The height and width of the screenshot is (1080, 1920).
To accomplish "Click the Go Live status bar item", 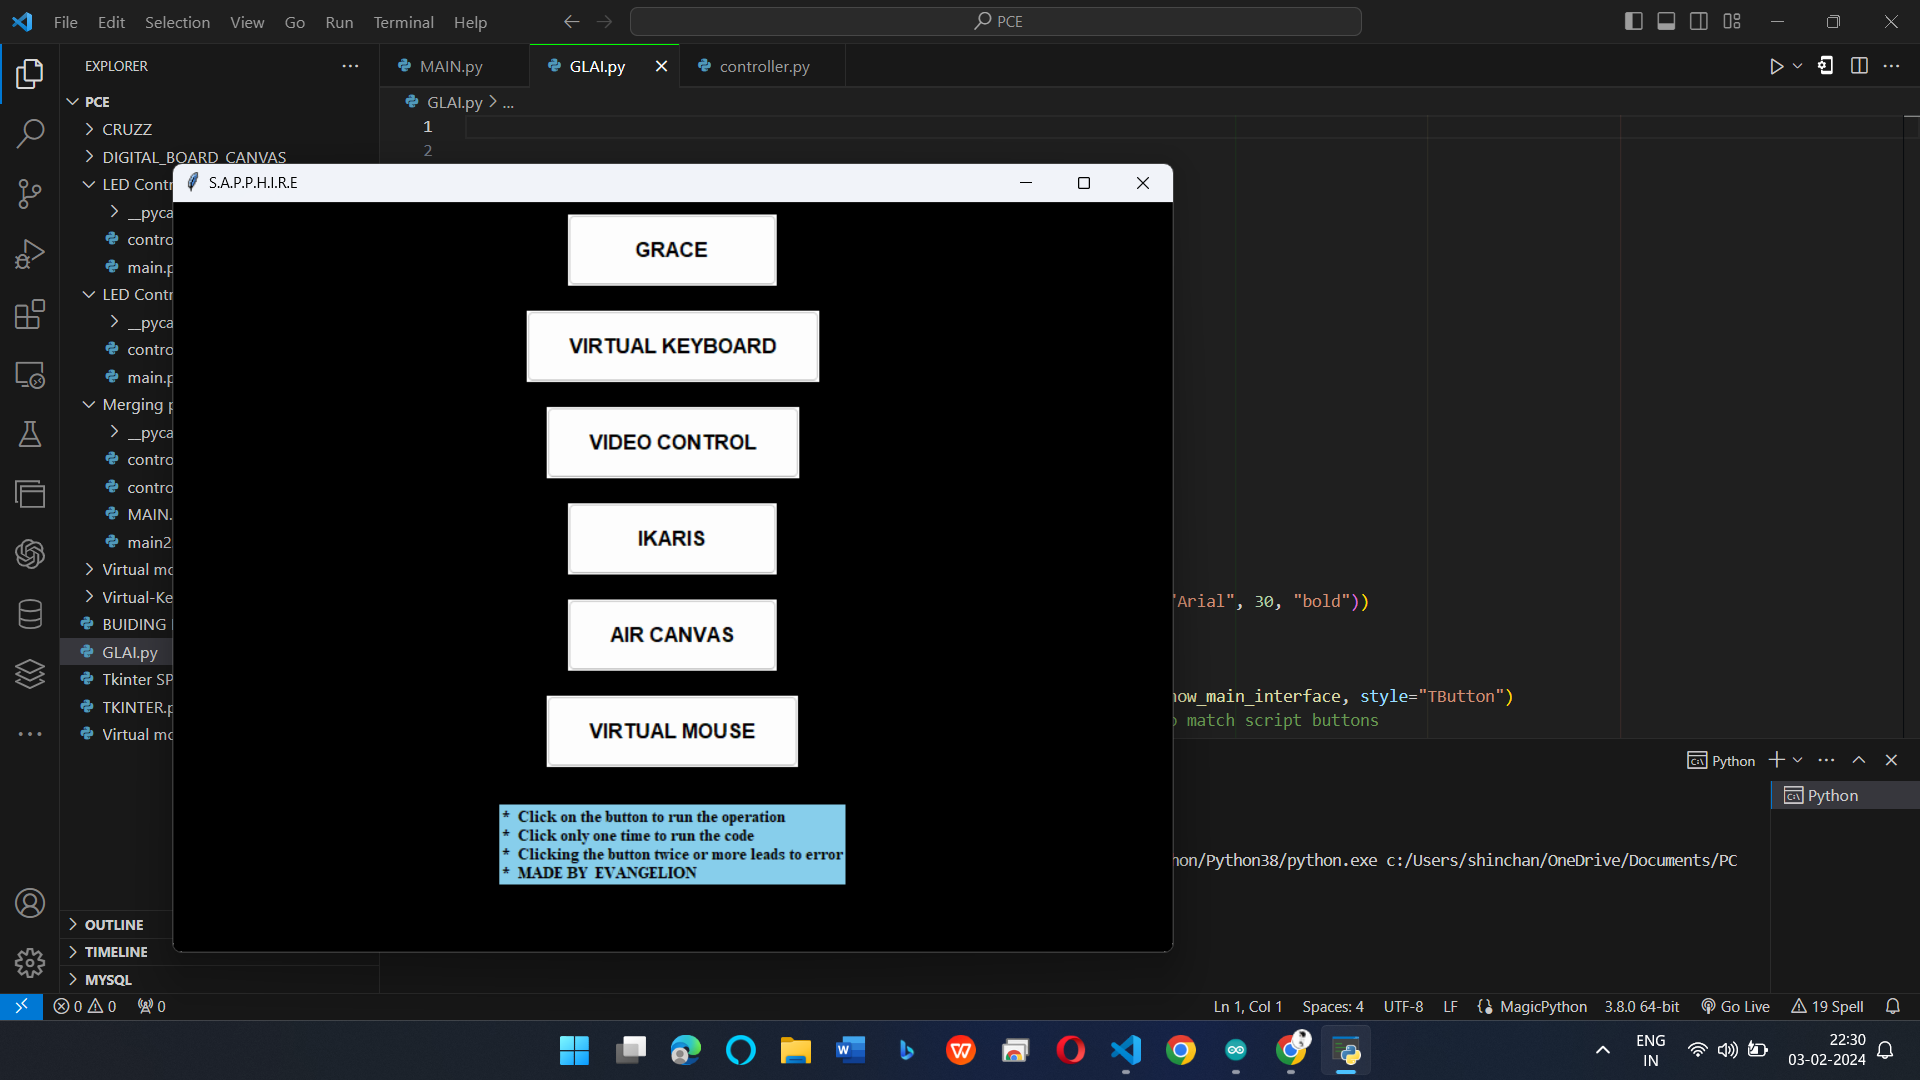I will click(1736, 1006).
